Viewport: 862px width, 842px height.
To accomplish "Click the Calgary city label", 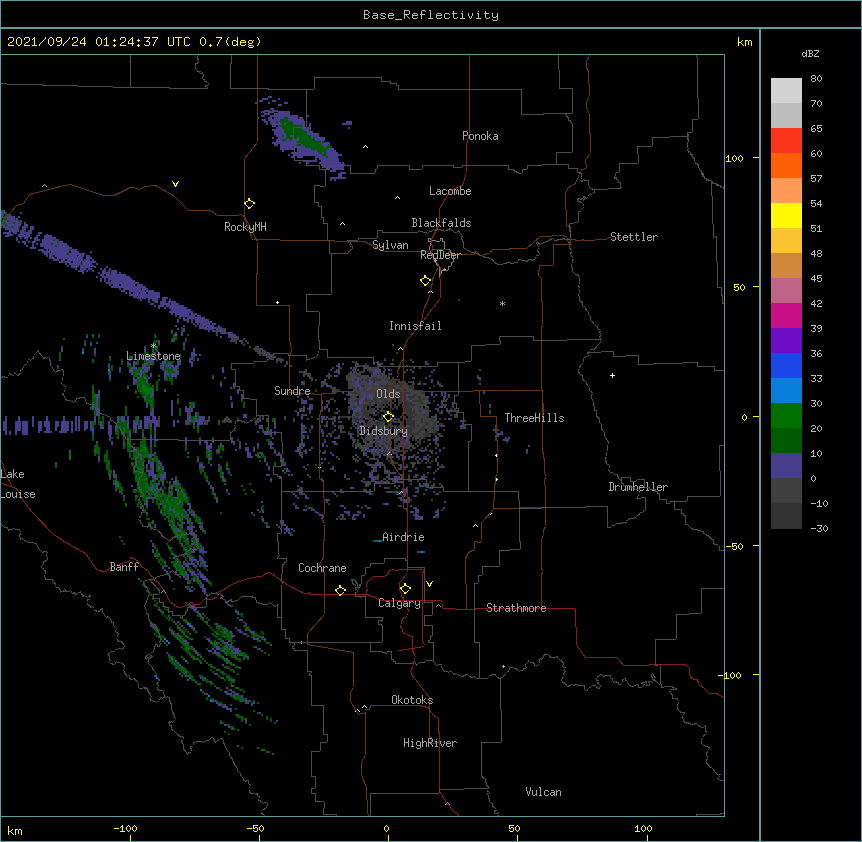I will [x=400, y=603].
